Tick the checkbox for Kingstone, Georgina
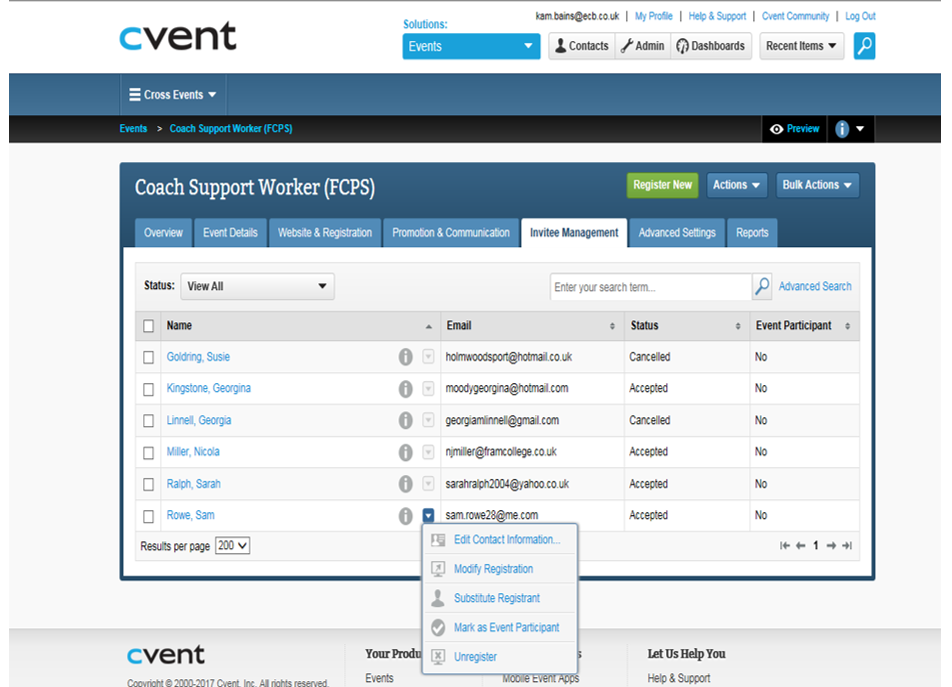Screen dimensions: 952x687 pos(148,389)
